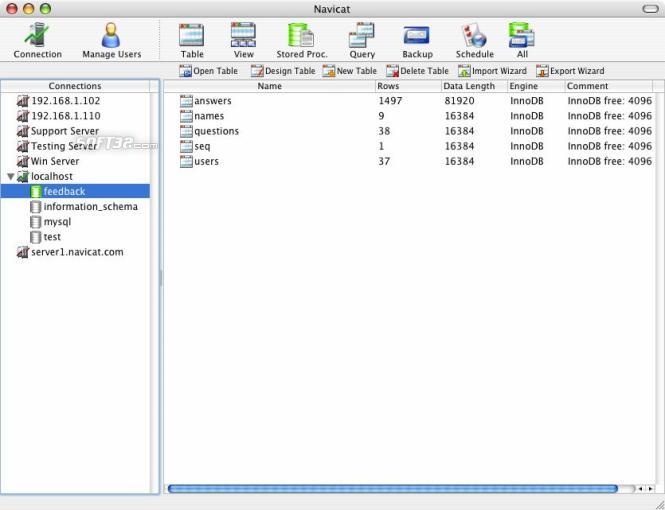Select the Stored Proc. toolbar icon
This screenshot has height=510, width=665.
[x=302, y=41]
